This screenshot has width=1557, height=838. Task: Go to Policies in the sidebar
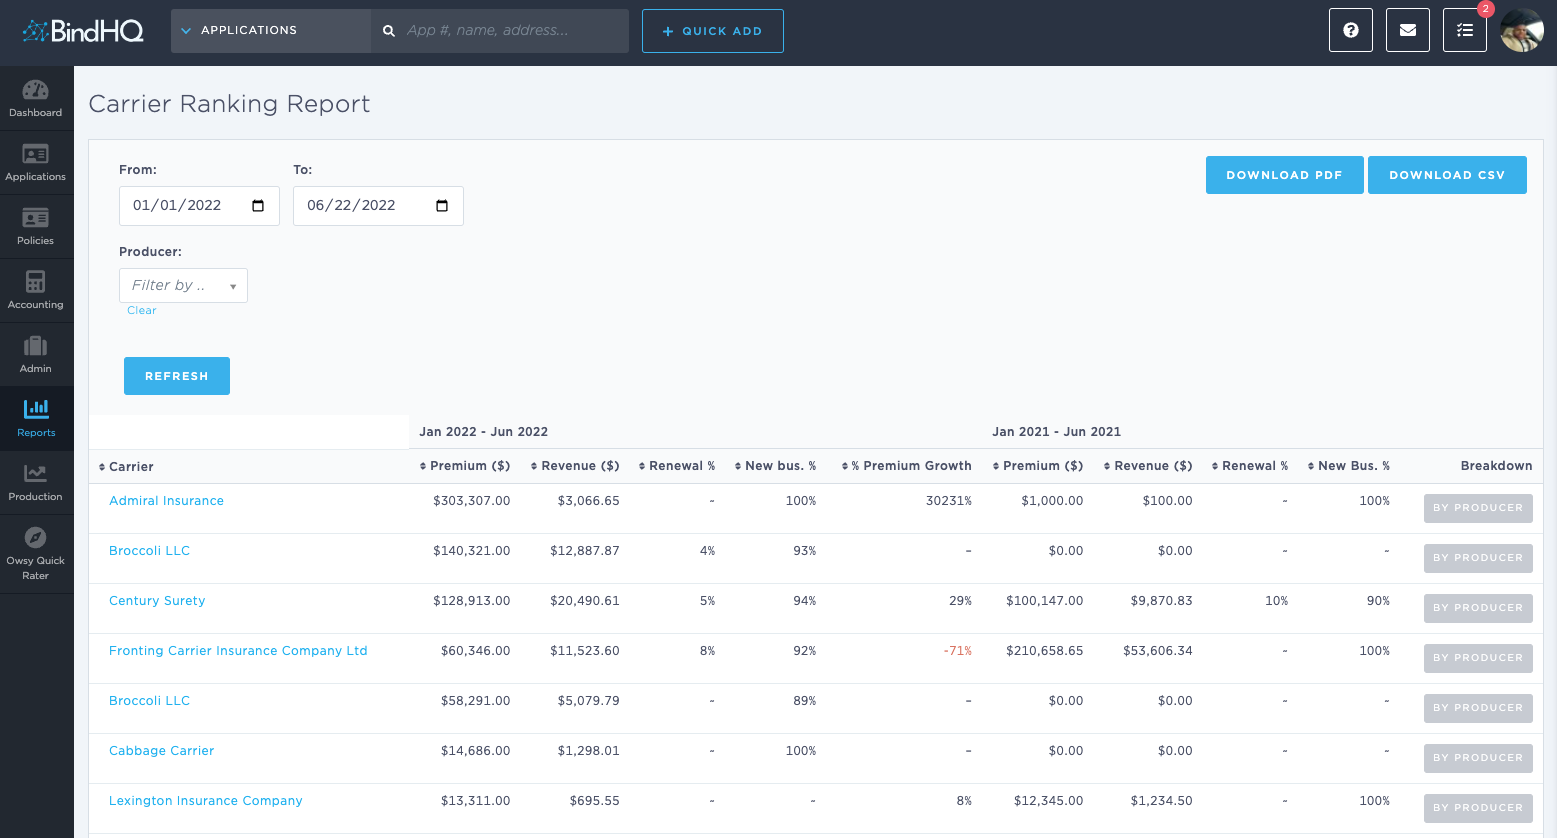pos(36,226)
